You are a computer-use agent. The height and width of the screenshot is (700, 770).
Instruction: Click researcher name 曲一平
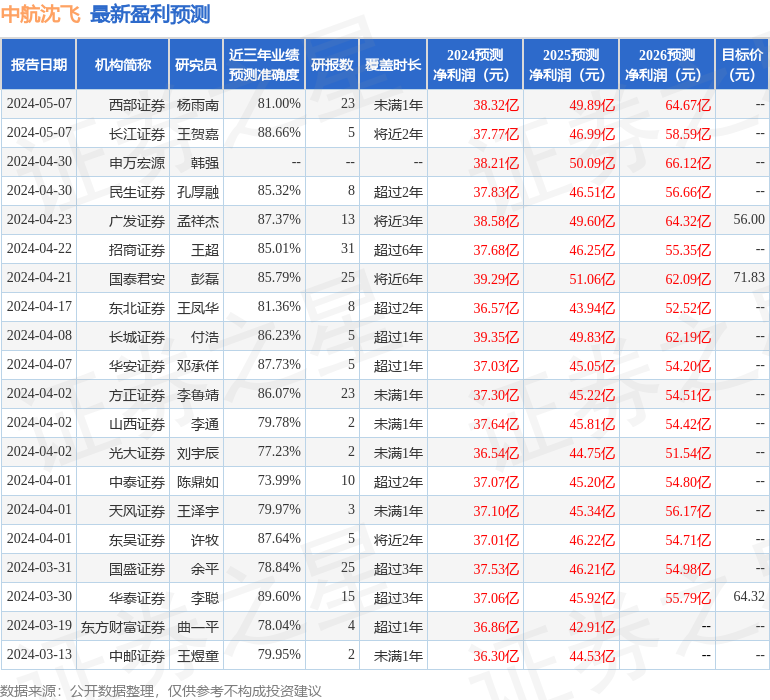pos(198,627)
